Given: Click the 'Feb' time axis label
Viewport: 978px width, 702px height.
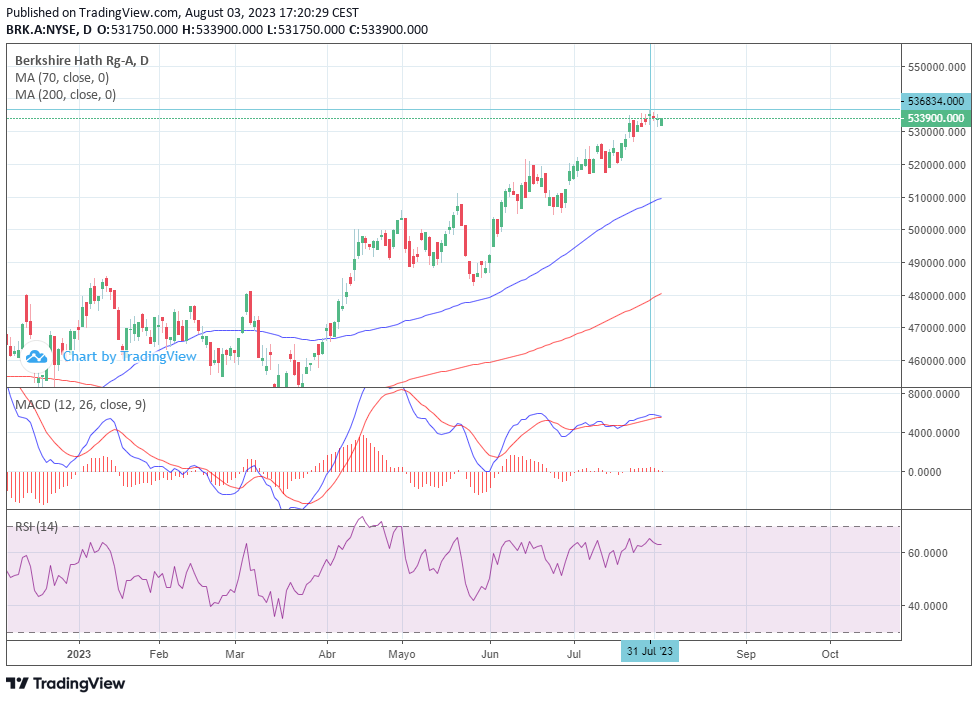Looking at the screenshot, I should [159, 654].
